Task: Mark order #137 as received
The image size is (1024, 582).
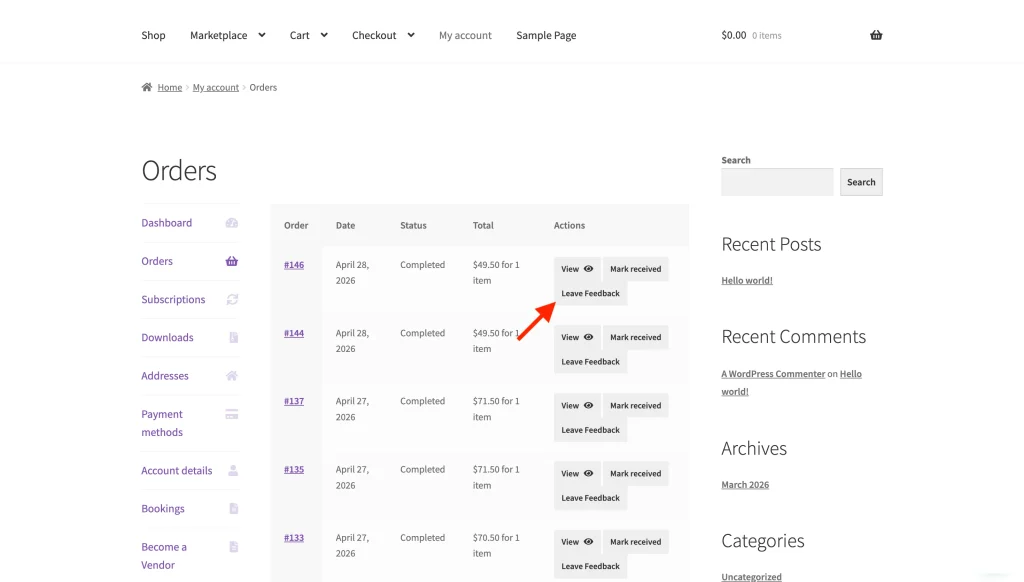Action: [x=635, y=406]
